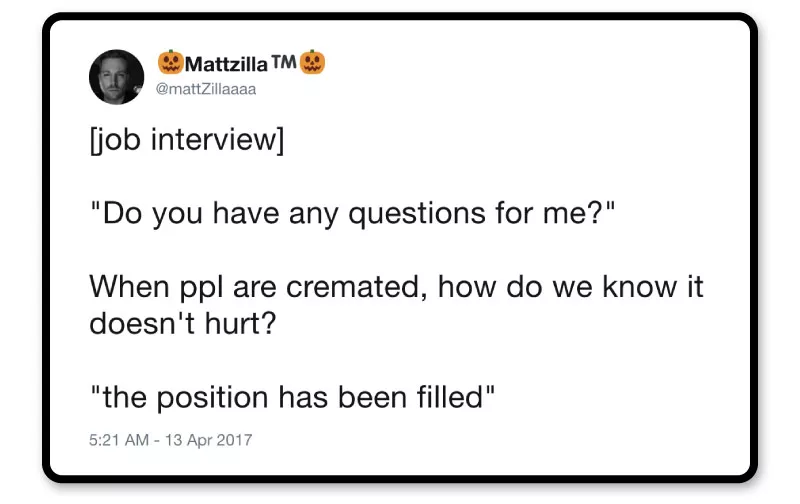
Task: Click the pumpkin emoji before Mattzilla
Action: (170, 62)
